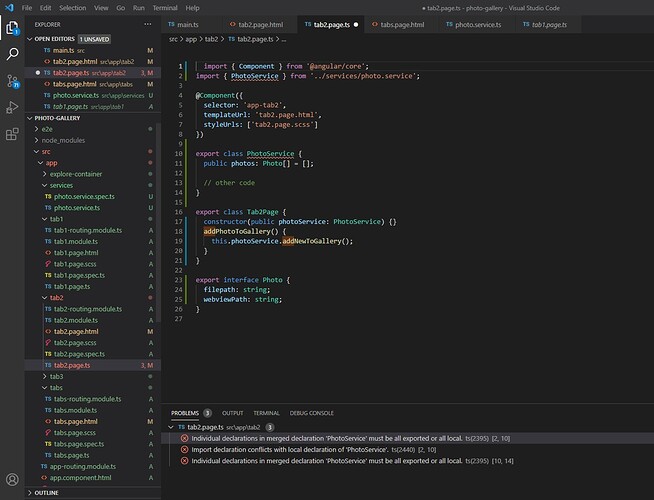
Task: Open tabs-routing.module.ts in the file tree
Action: [x=88, y=399]
